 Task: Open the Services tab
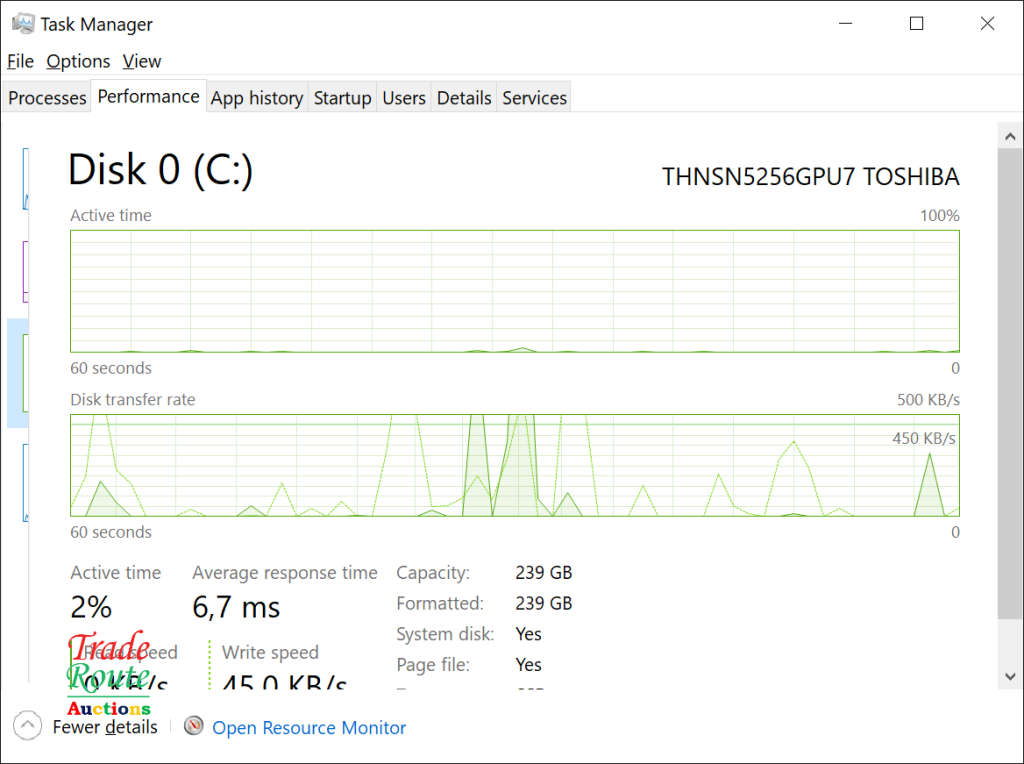click(534, 98)
